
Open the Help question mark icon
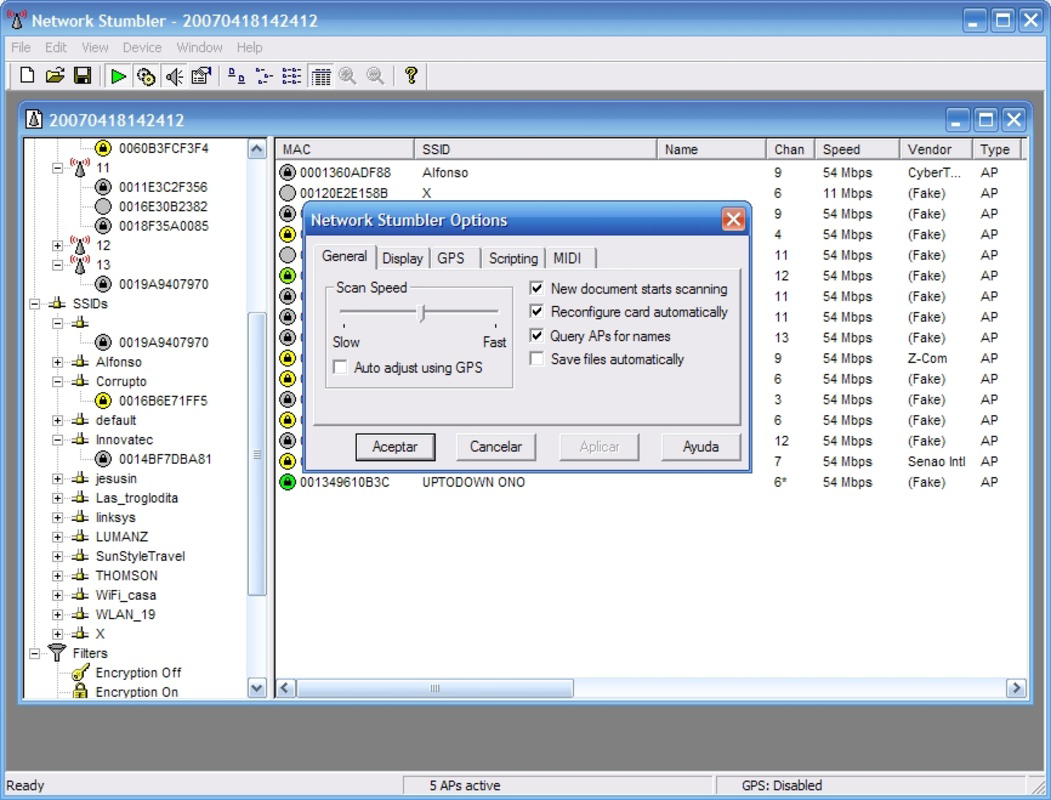click(410, 75)
